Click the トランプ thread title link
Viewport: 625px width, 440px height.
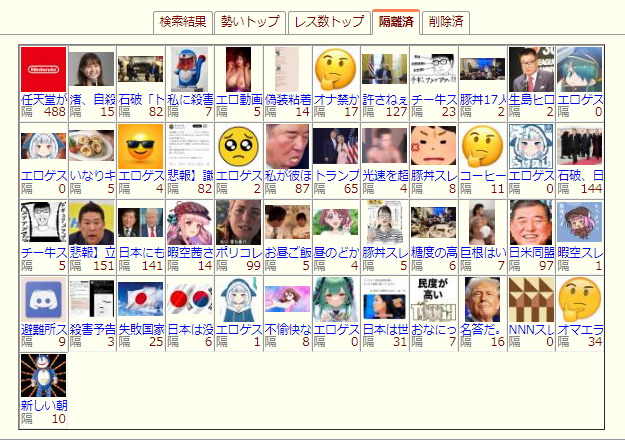pyautogui.click(x=335, y=176)
